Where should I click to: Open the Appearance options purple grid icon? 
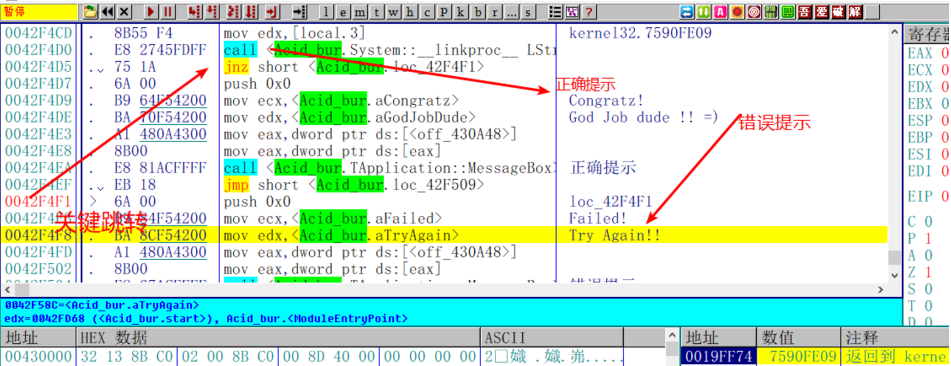tap(572, 12)
